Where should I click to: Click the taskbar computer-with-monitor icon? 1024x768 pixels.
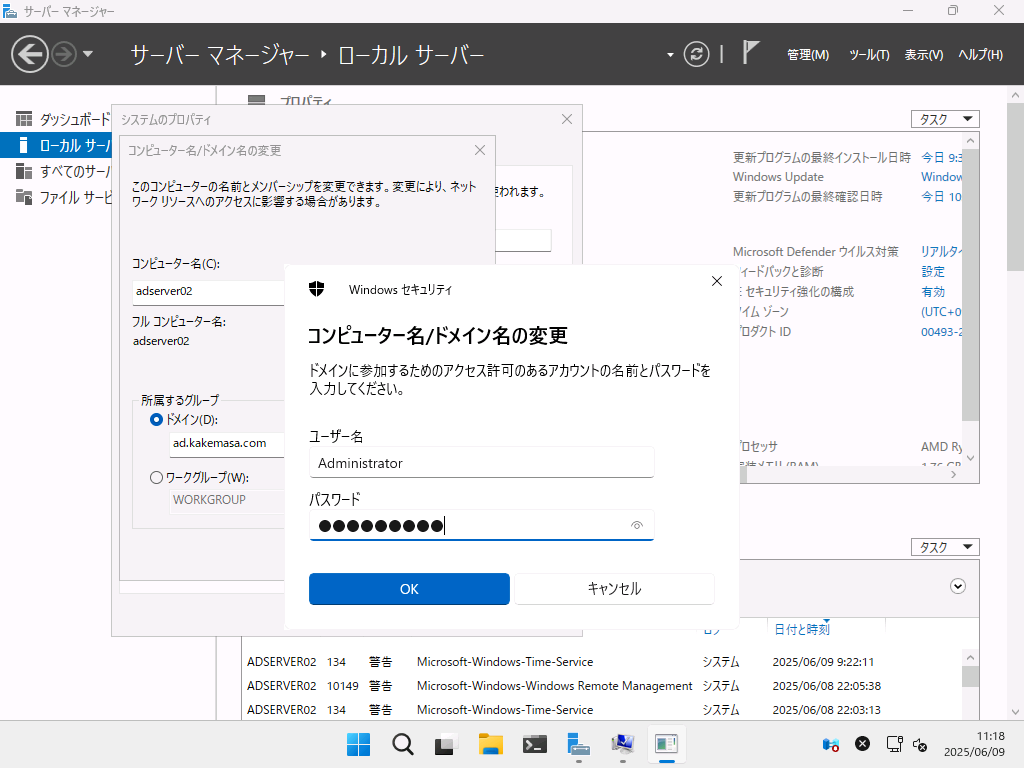click(x=622, y=744)
